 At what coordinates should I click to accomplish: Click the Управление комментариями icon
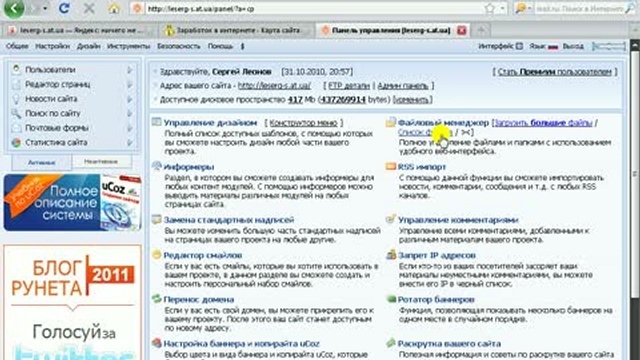391,219
